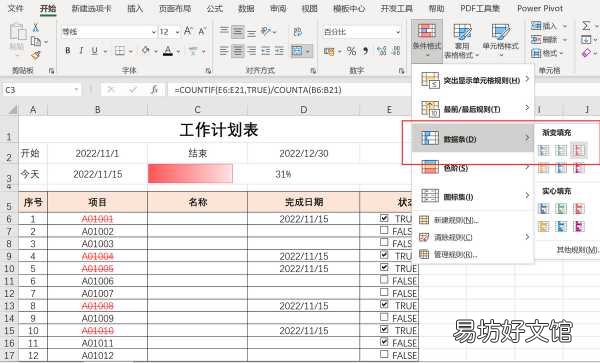Expand the Name Box dropdown arrow

[x=76, y=90]
